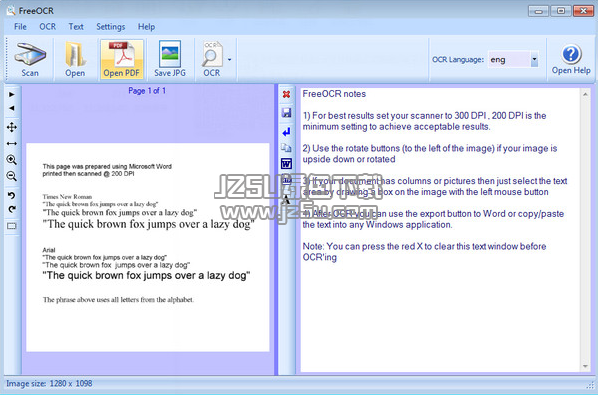The image size is (598, 395).
Task: Click the Open PDF toolbar button
Action: tap(122, 59)
